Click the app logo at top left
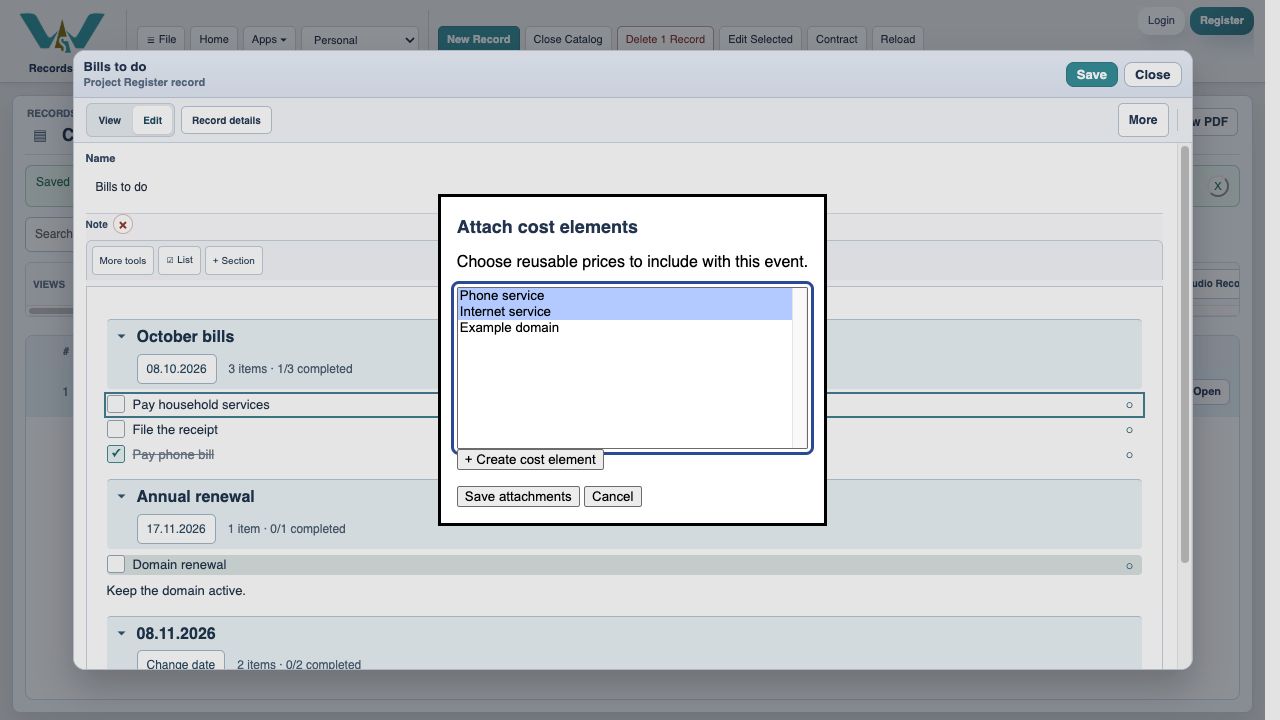 (61, 34)
